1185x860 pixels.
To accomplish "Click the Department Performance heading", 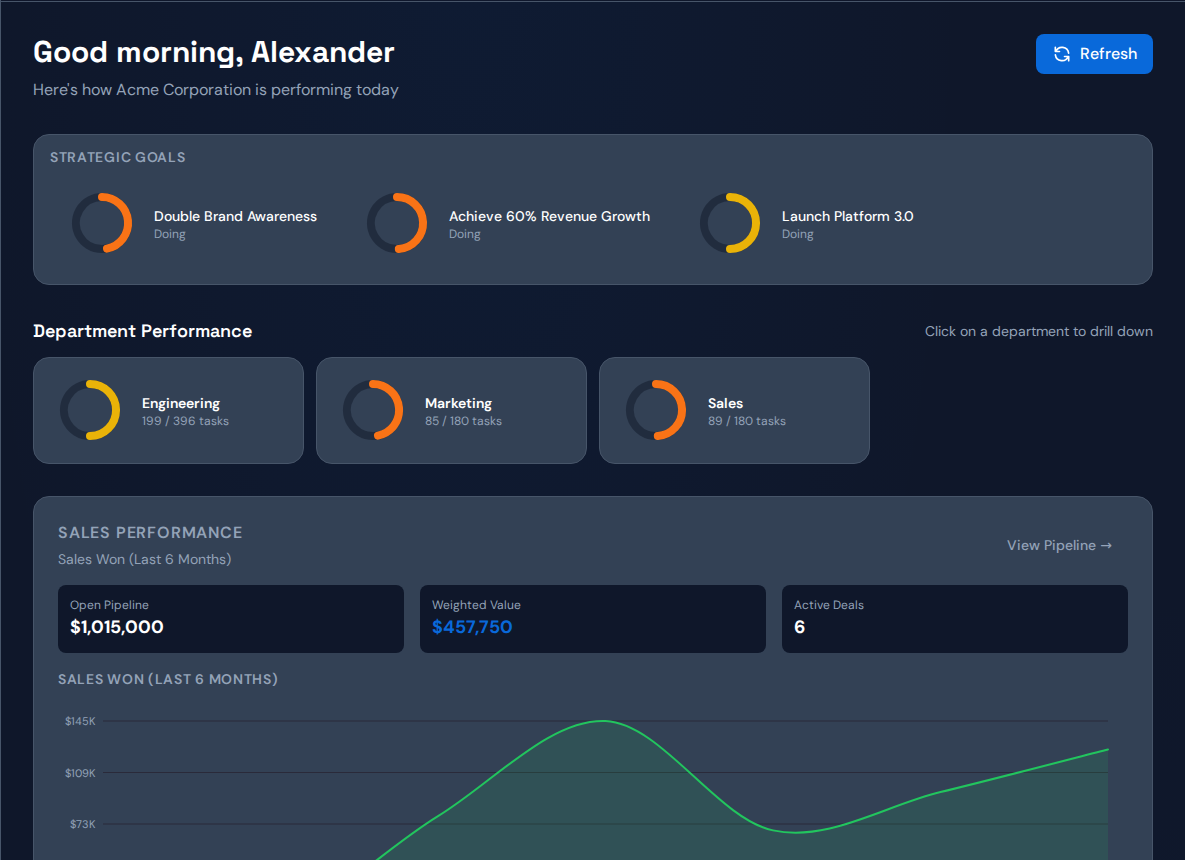I will pyautogui.click(x=143, y=331).
